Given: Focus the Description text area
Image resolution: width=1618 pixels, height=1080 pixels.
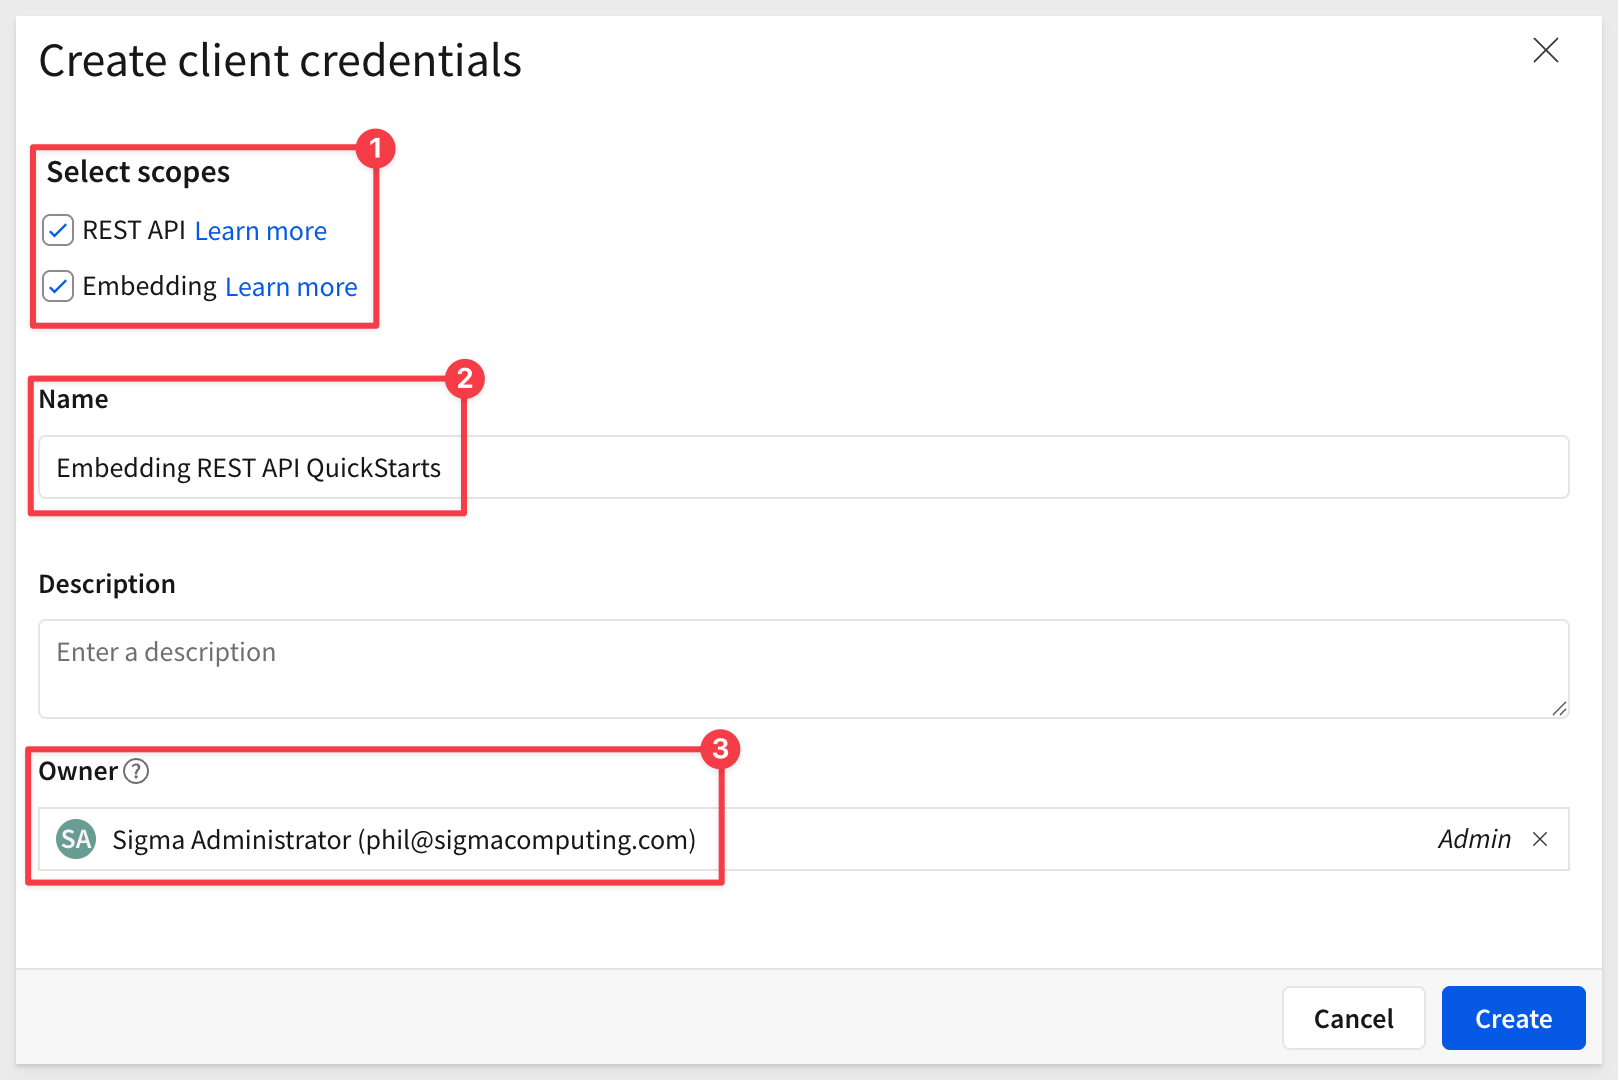Looking at the screenshot, I should point(802,668).
